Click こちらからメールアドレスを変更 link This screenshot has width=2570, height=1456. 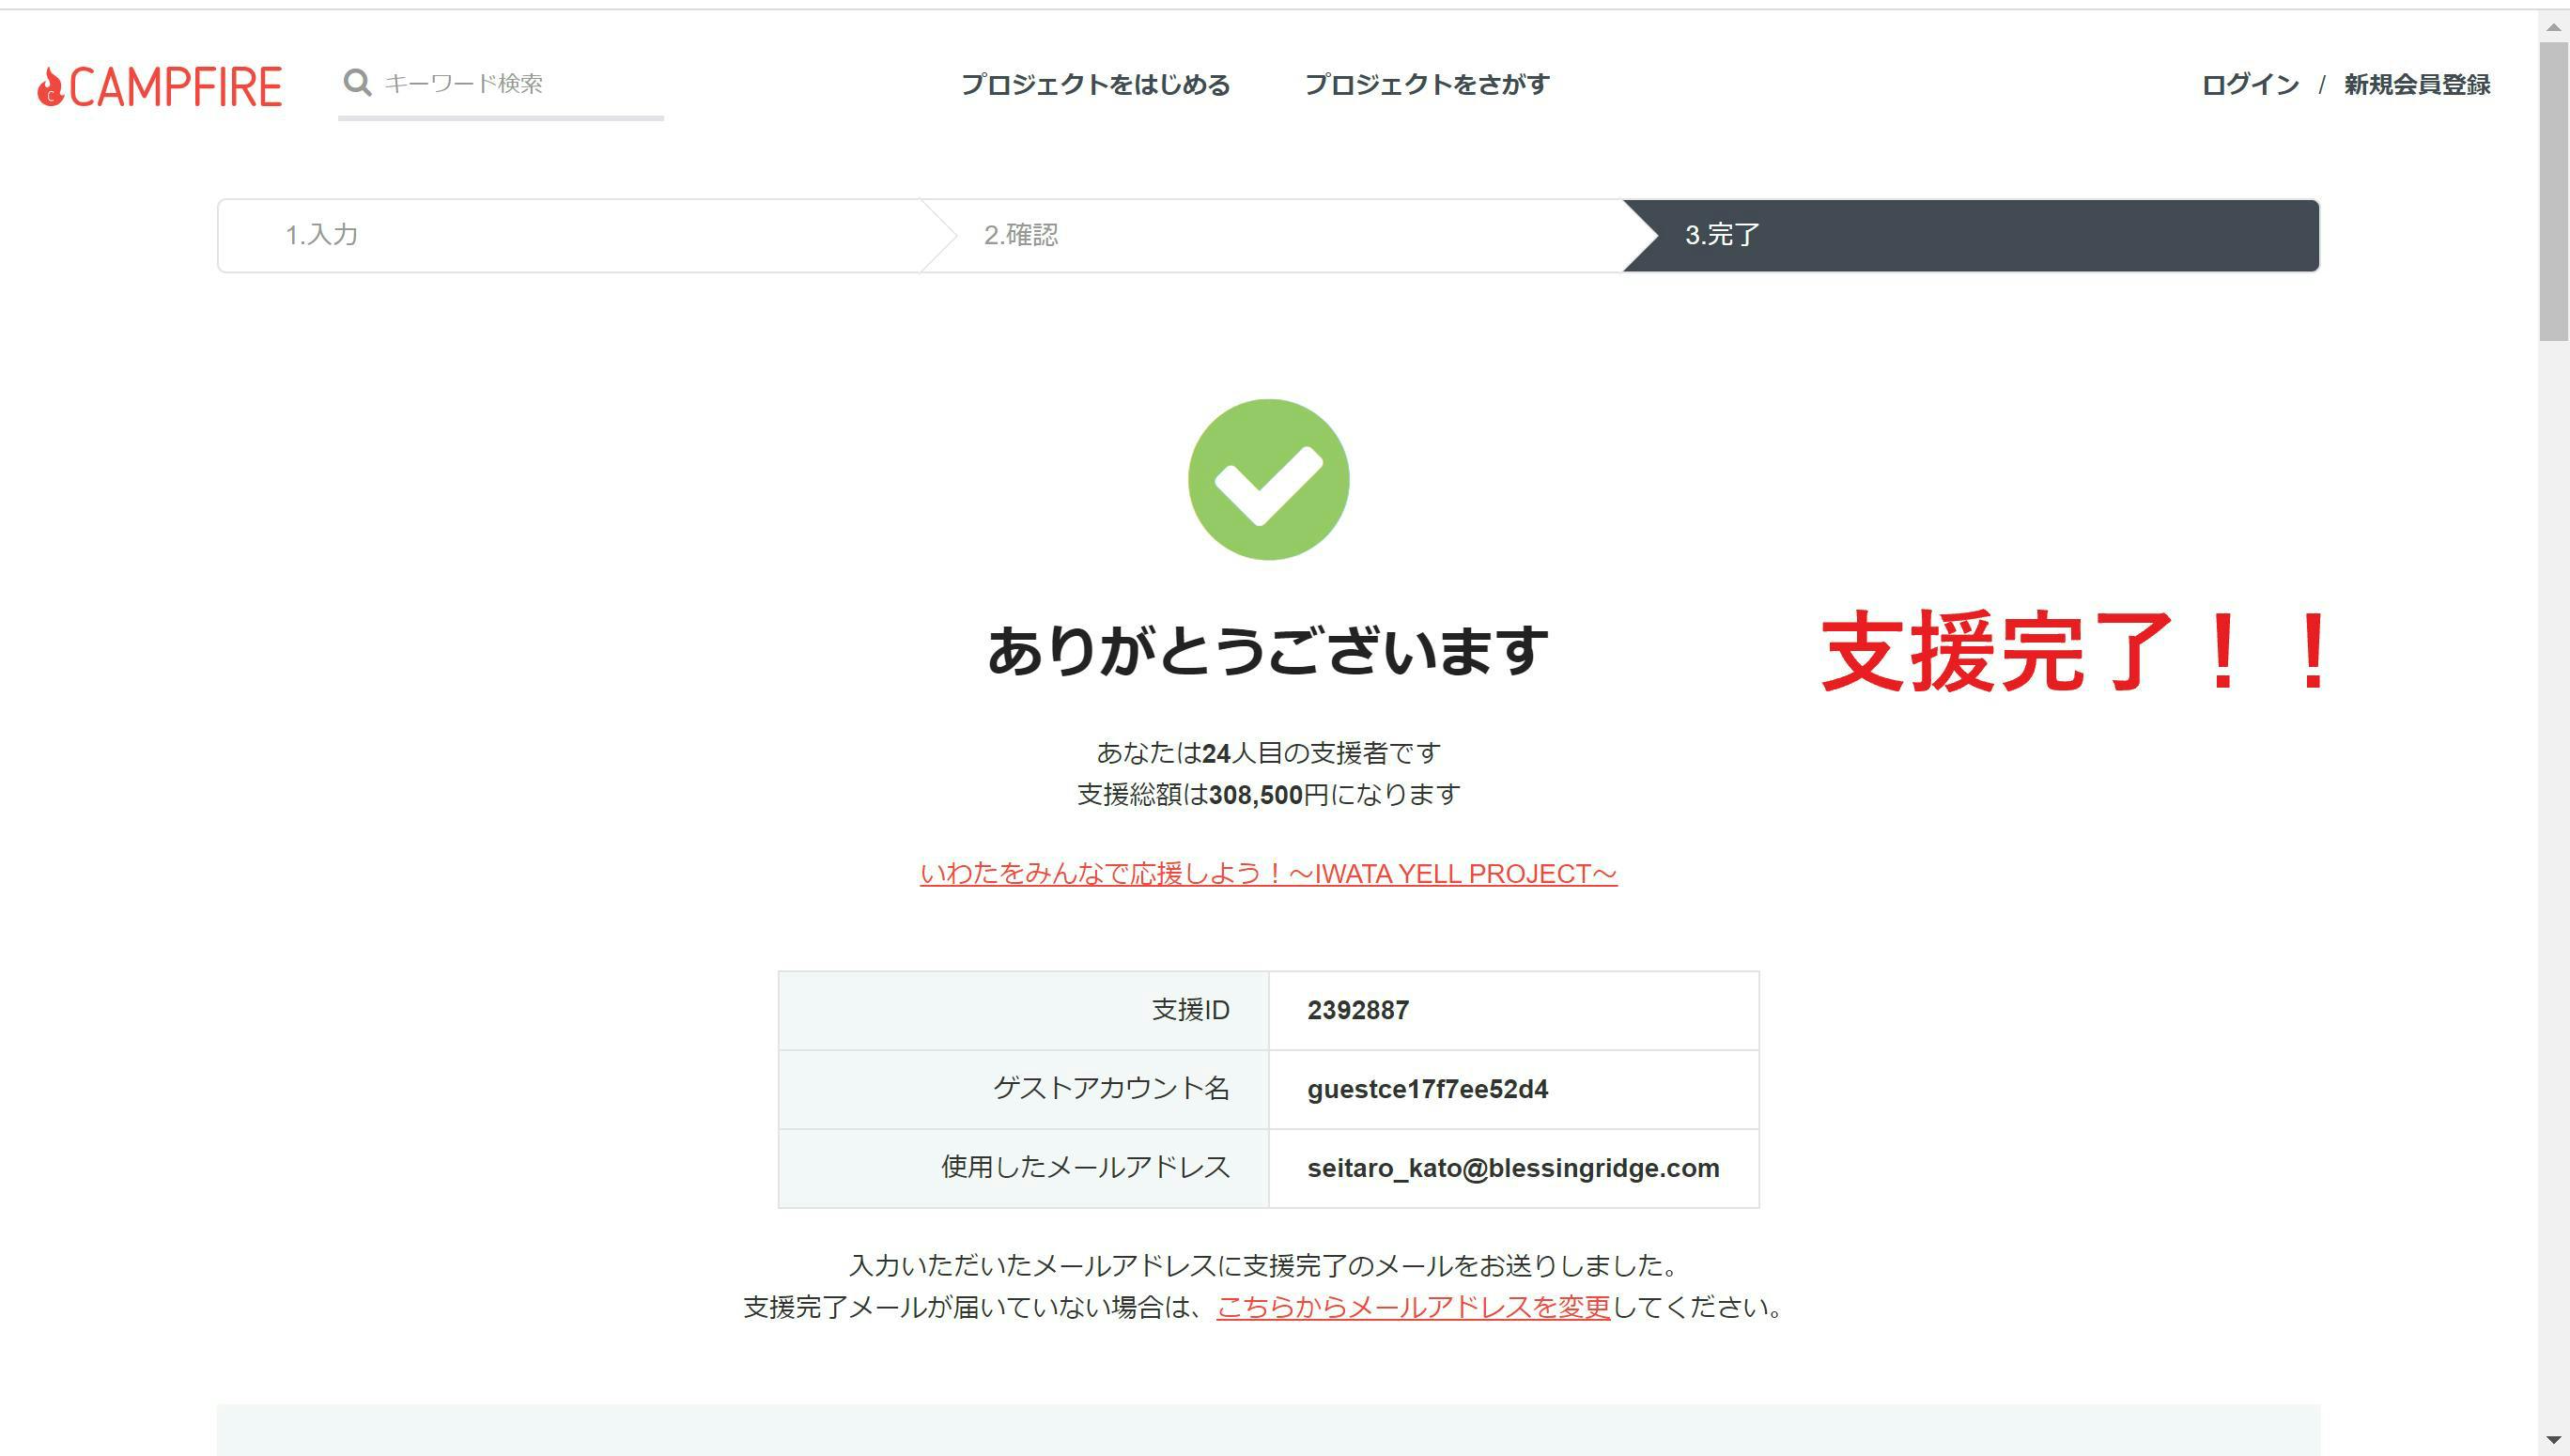tap(1413, 1307)
